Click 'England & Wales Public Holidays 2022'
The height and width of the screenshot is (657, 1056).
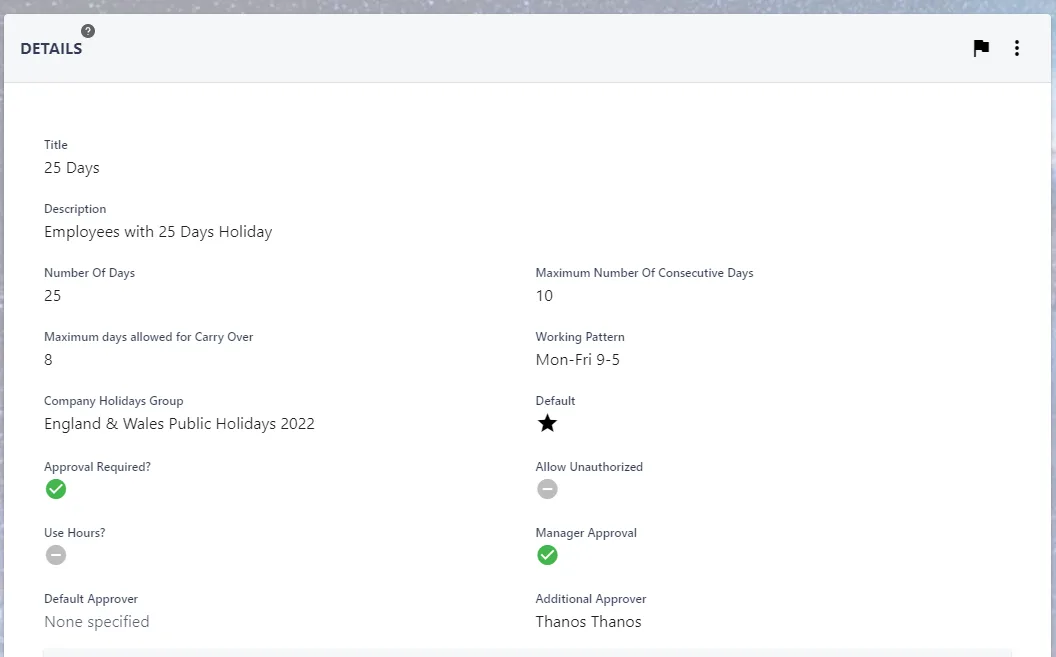[x=179, y=423]
